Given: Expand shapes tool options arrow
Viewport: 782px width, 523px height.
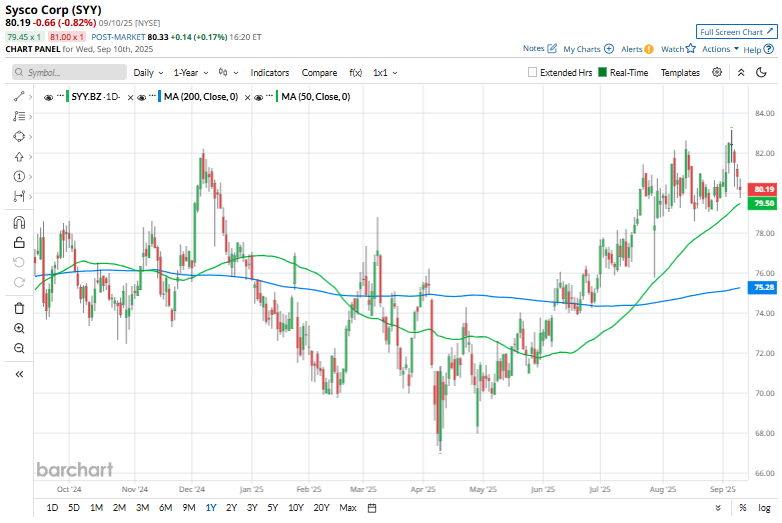Looking at the screenshot, I should click(30, 136).
